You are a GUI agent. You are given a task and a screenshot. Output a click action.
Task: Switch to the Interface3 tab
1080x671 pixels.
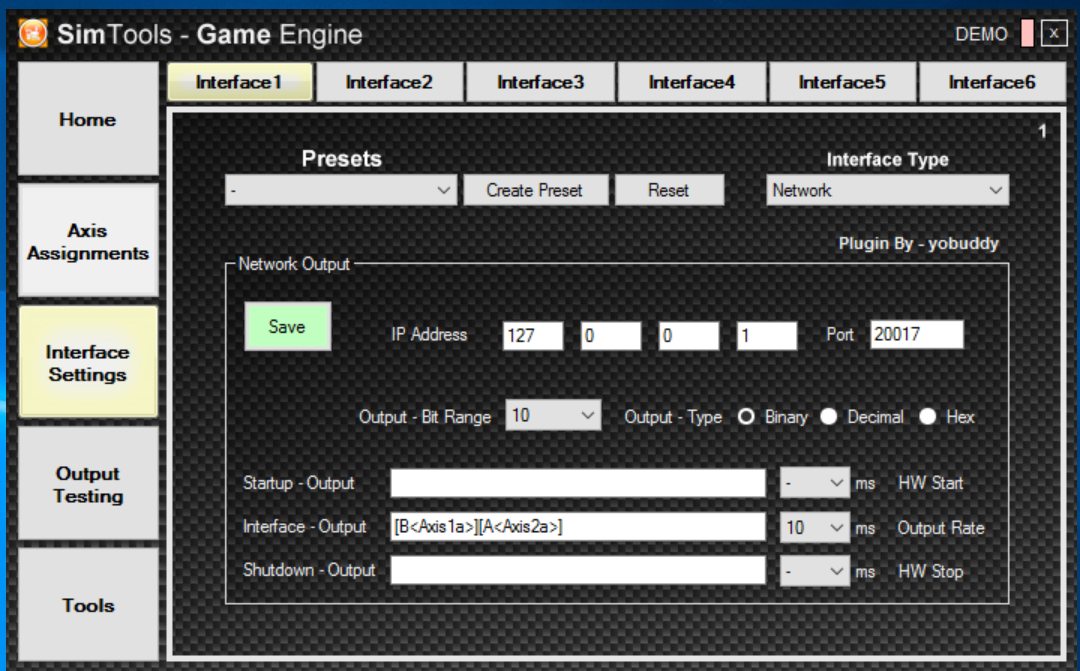pos(541,82)
